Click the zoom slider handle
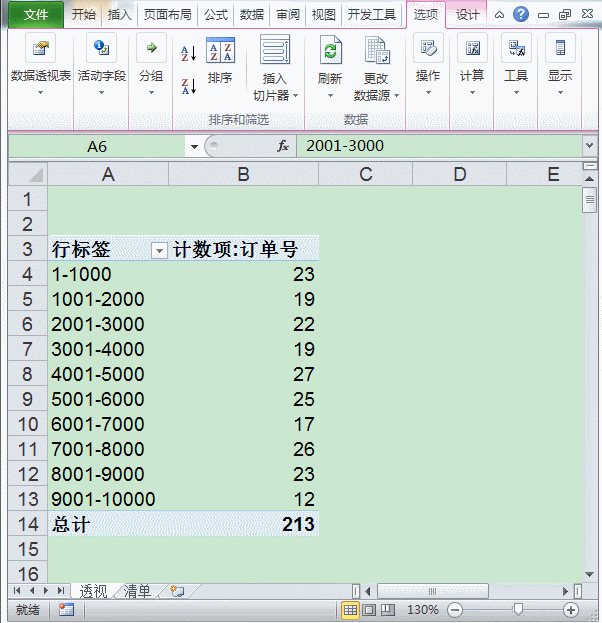602x623 pixels. click(517, 609)
